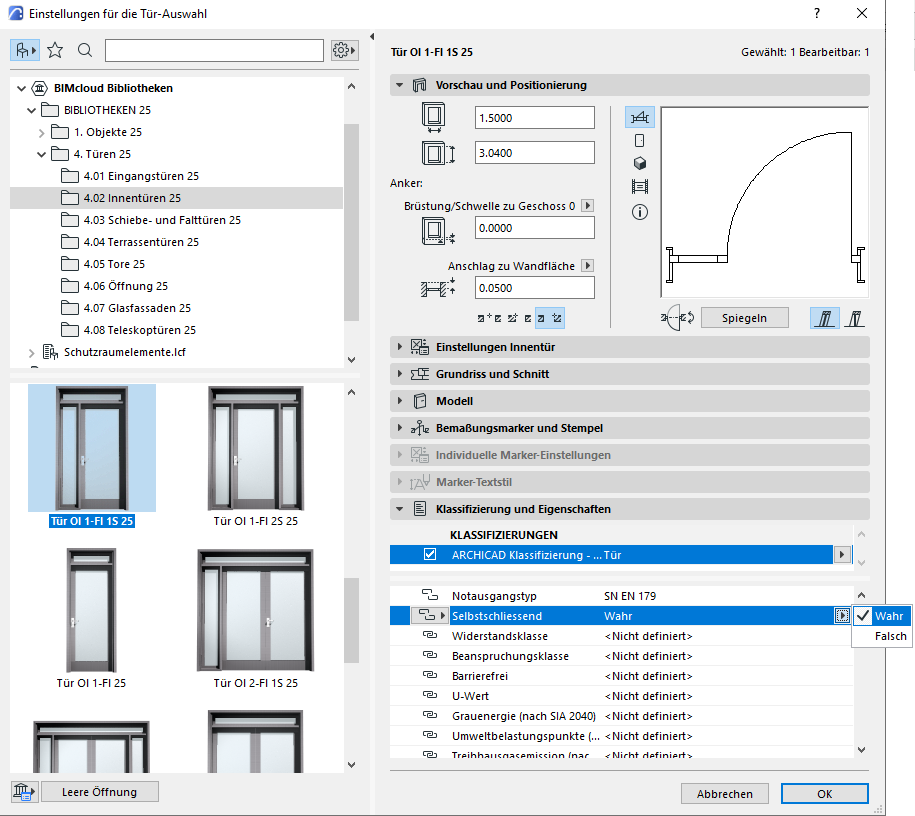Screen dimensions: 915x816
Task: Click the sill to story anchor icon
Action: point(438,231)
